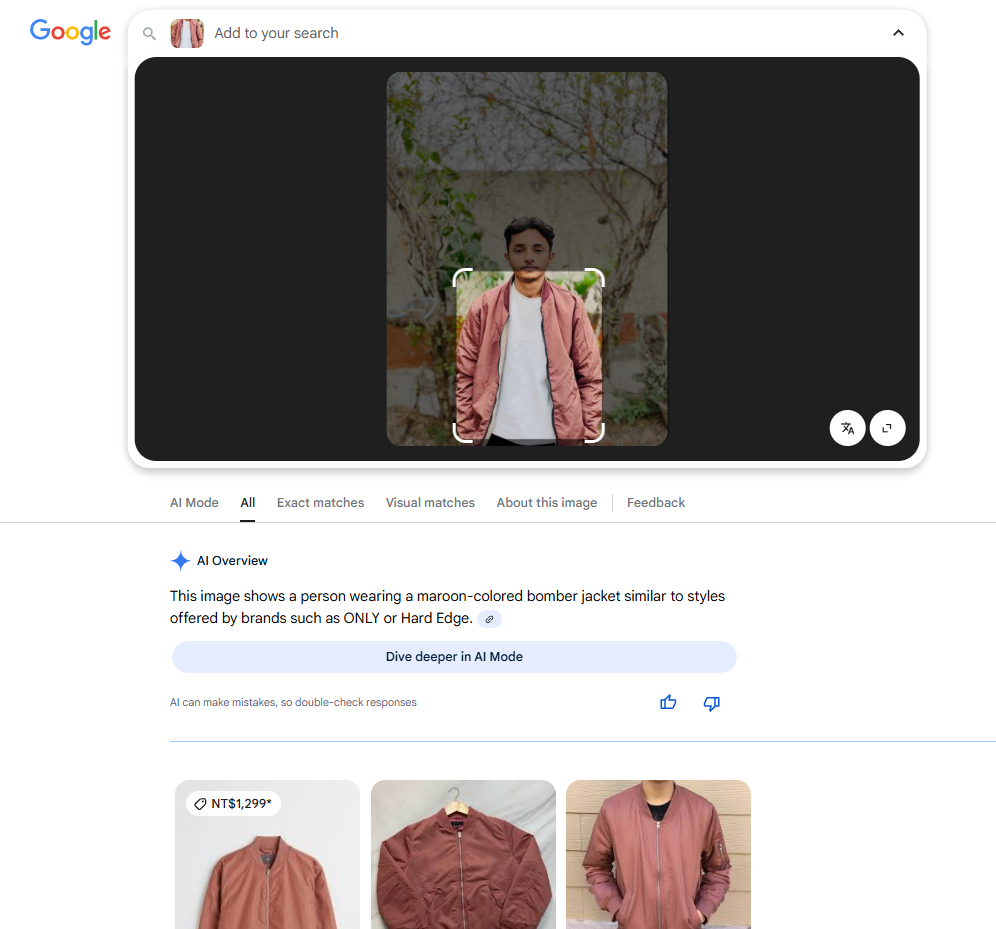996x929 pixels.
Task: Collapse the image search panel
Action: [x=898, y=32]
